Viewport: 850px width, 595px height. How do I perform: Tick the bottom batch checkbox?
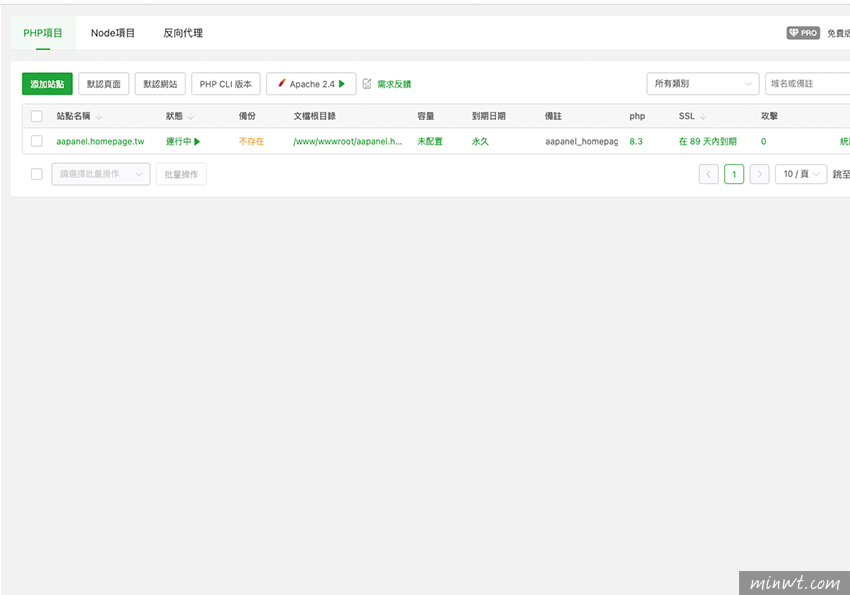pos(37,174)
